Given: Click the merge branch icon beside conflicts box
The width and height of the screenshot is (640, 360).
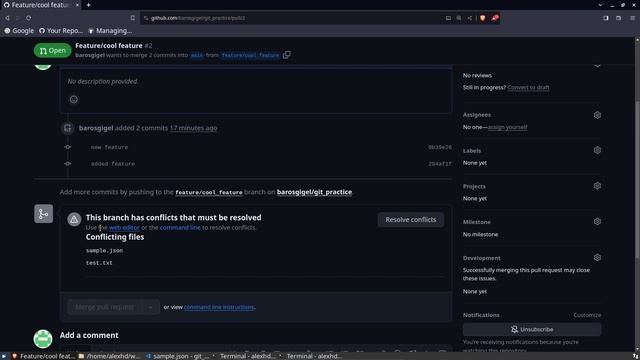Looking at the screenshot, I should click(43, 214).
